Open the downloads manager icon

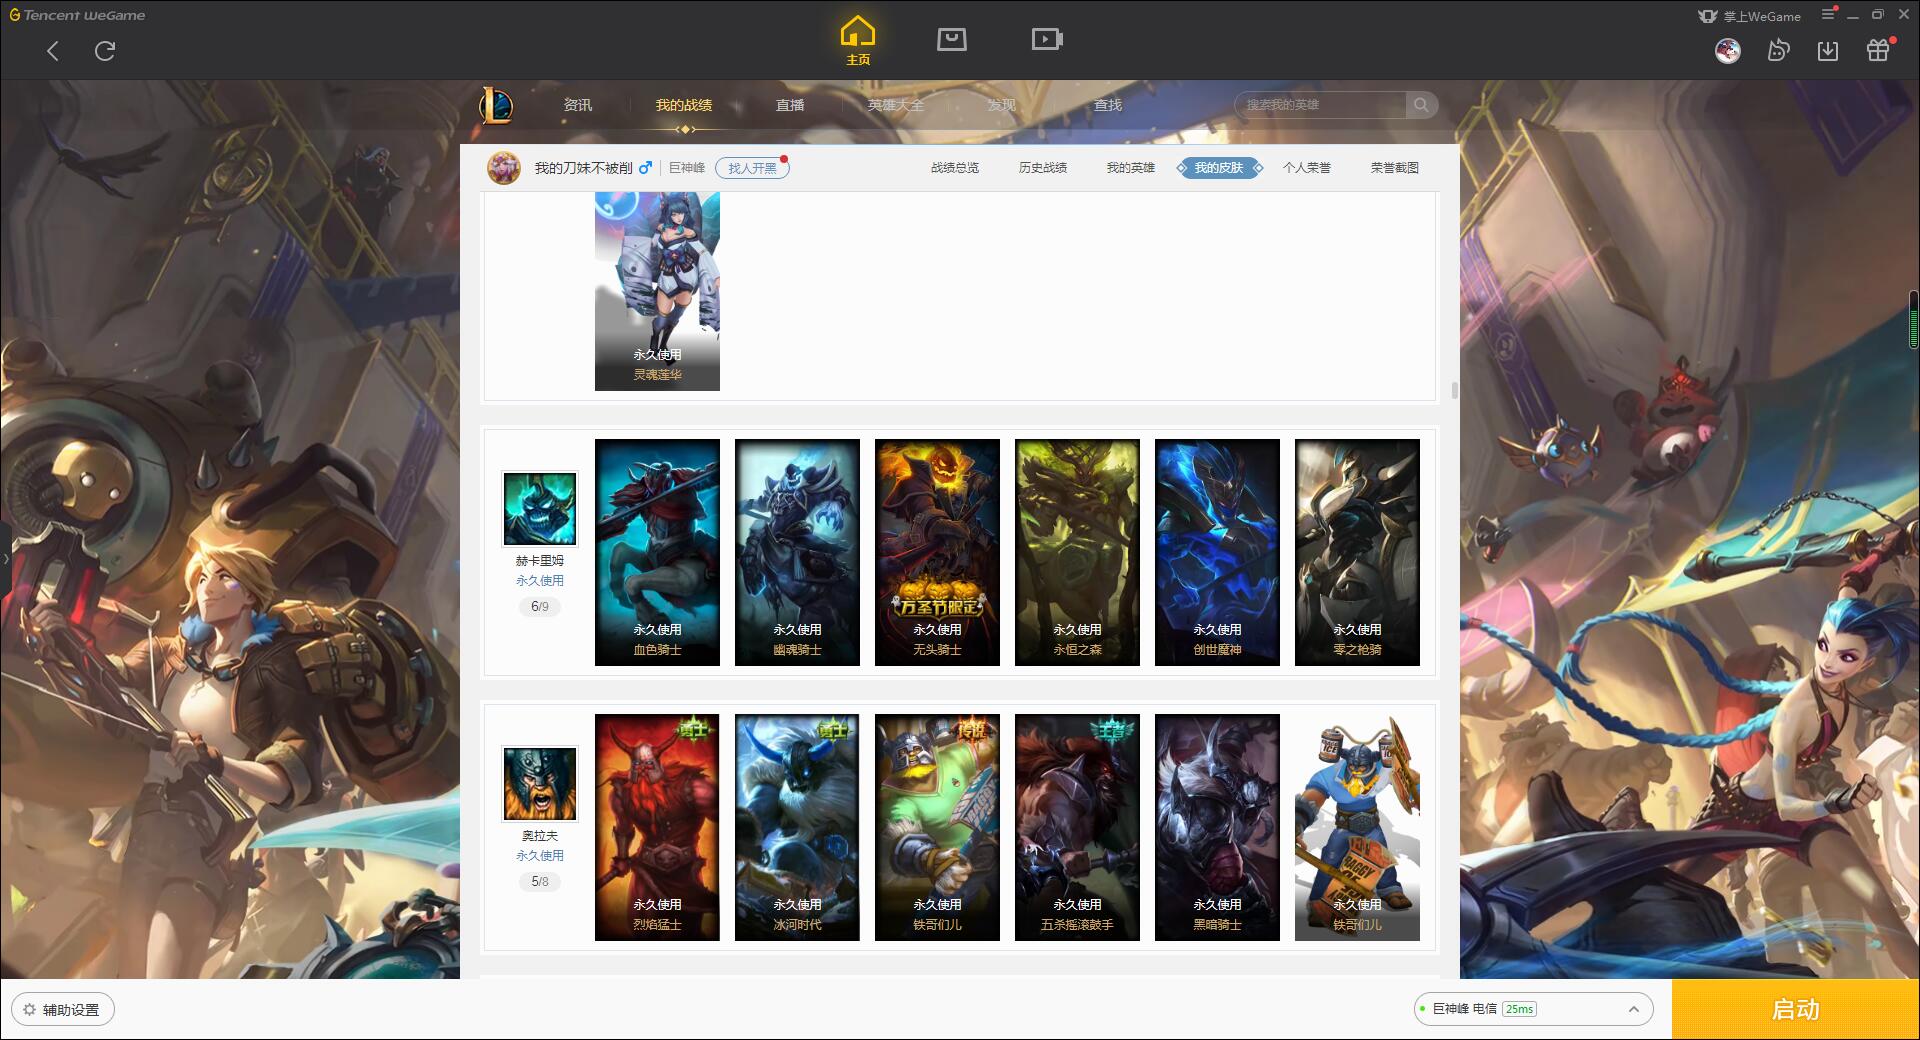coord(1828,51)
